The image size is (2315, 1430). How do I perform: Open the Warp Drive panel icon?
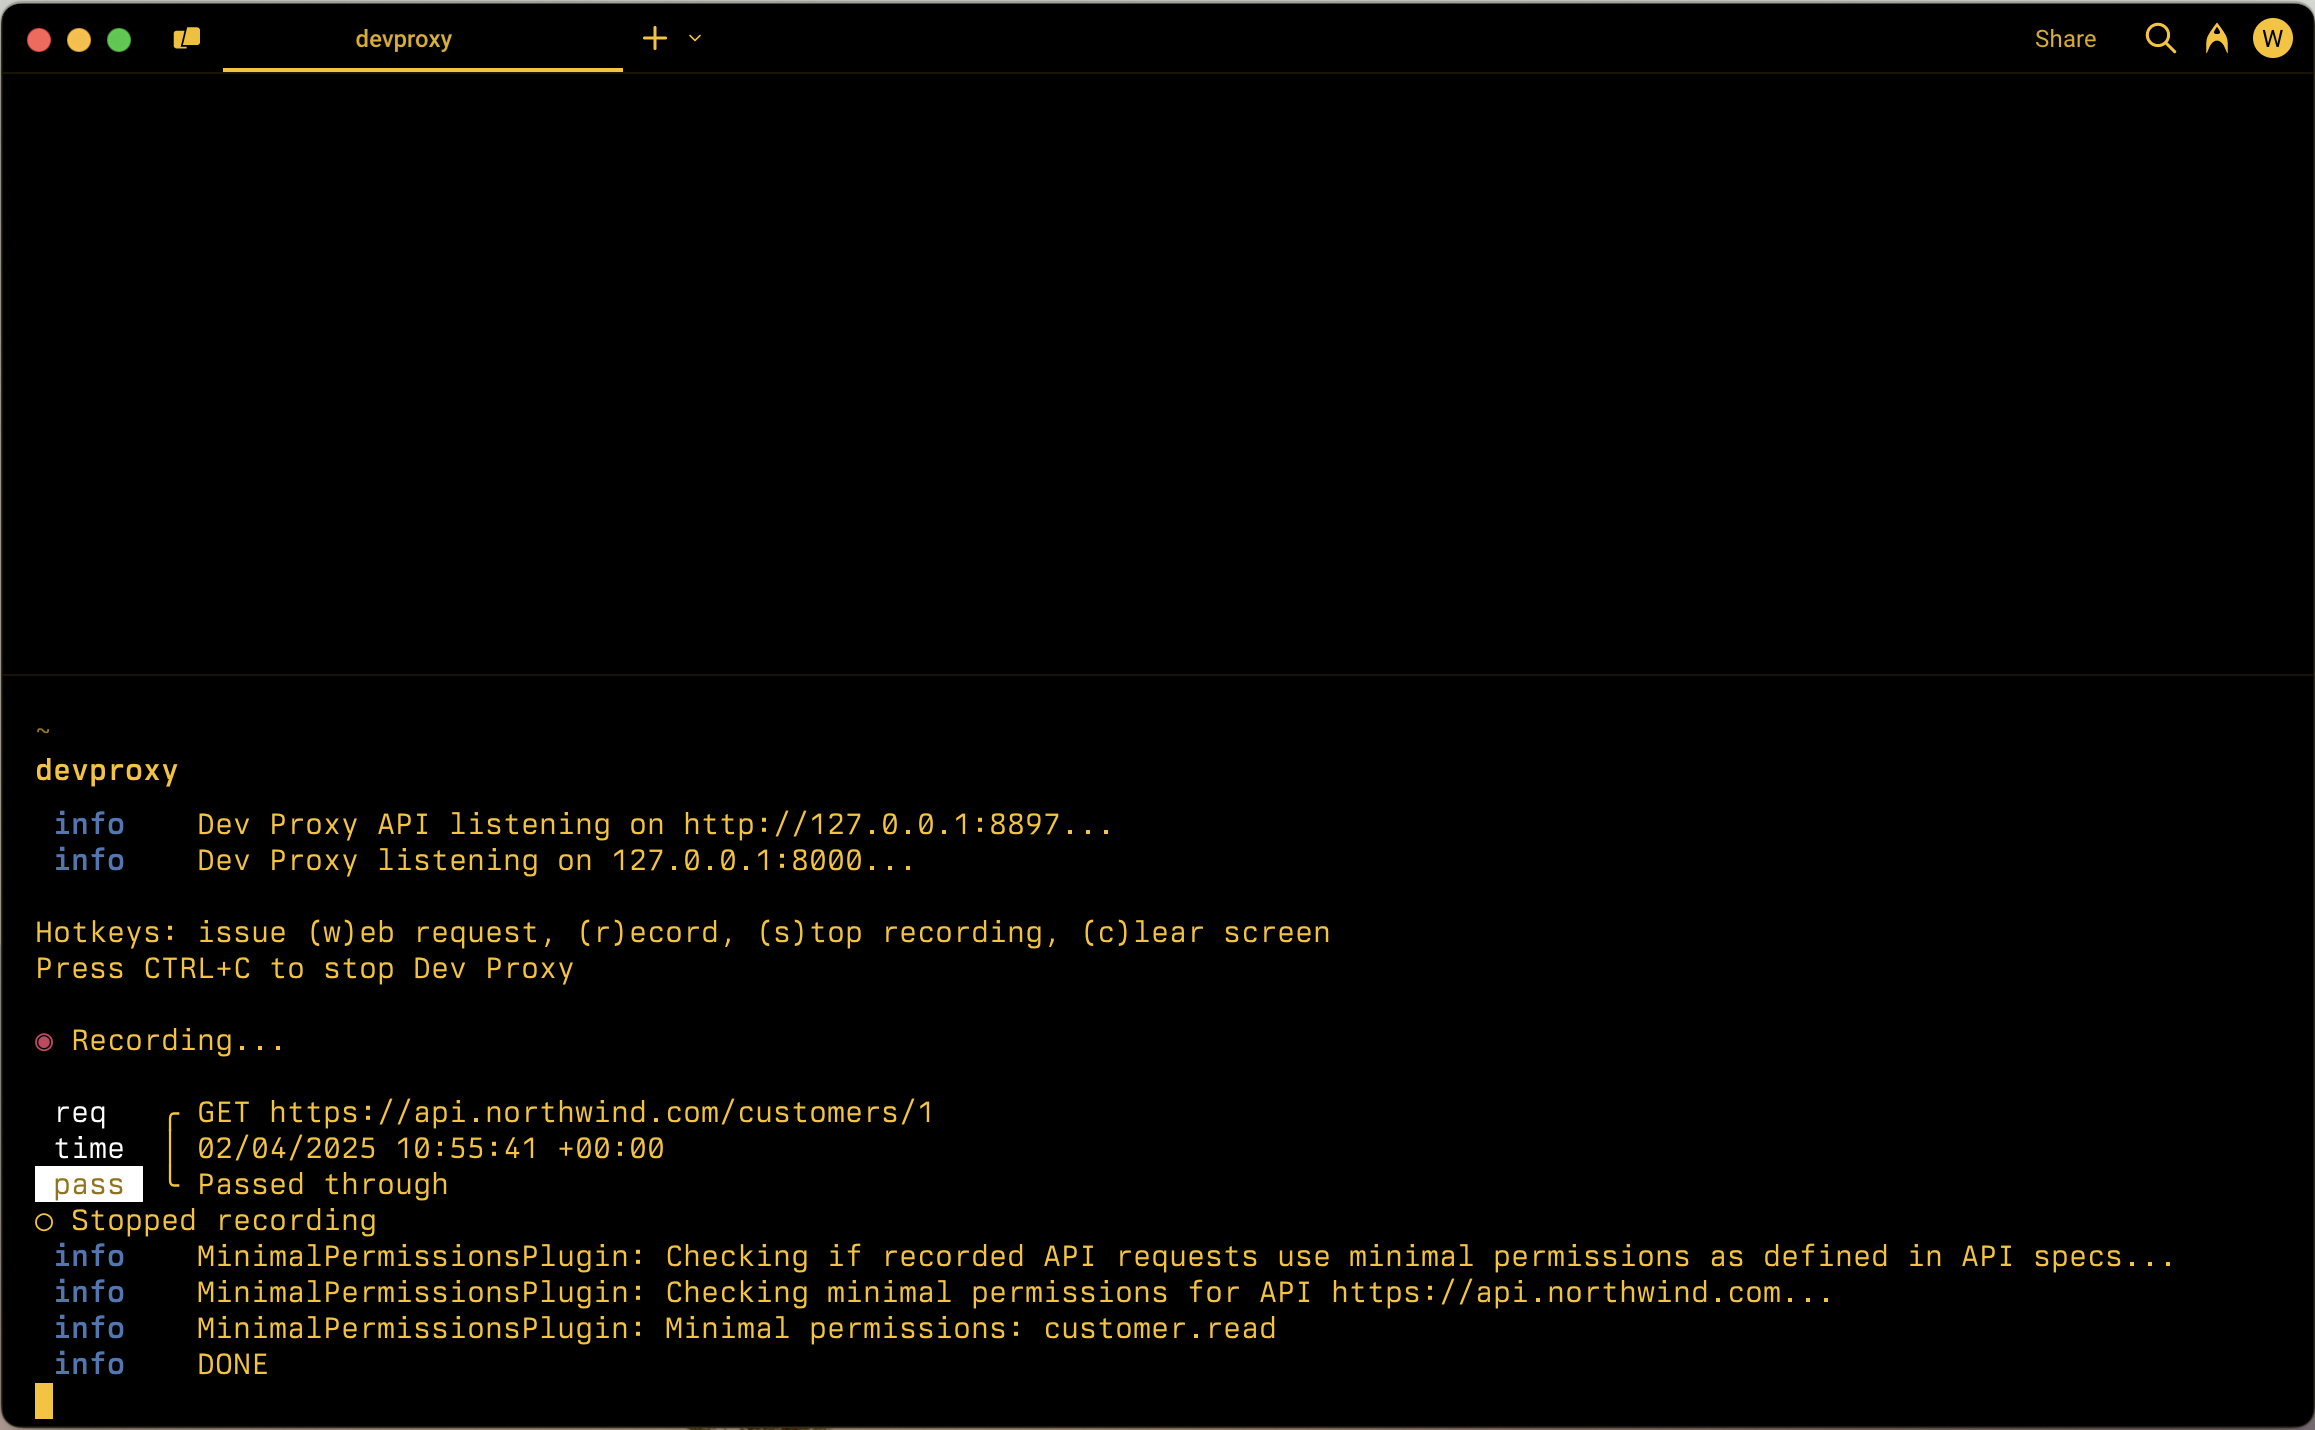pos(187,39)
